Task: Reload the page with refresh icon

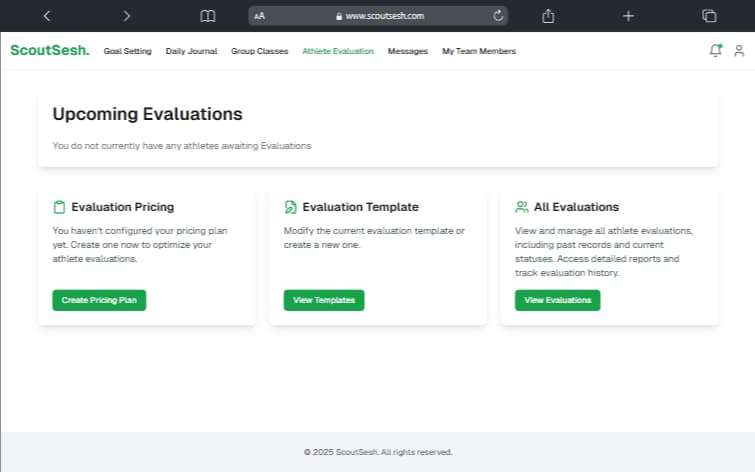Action: [x=498, y=16]
